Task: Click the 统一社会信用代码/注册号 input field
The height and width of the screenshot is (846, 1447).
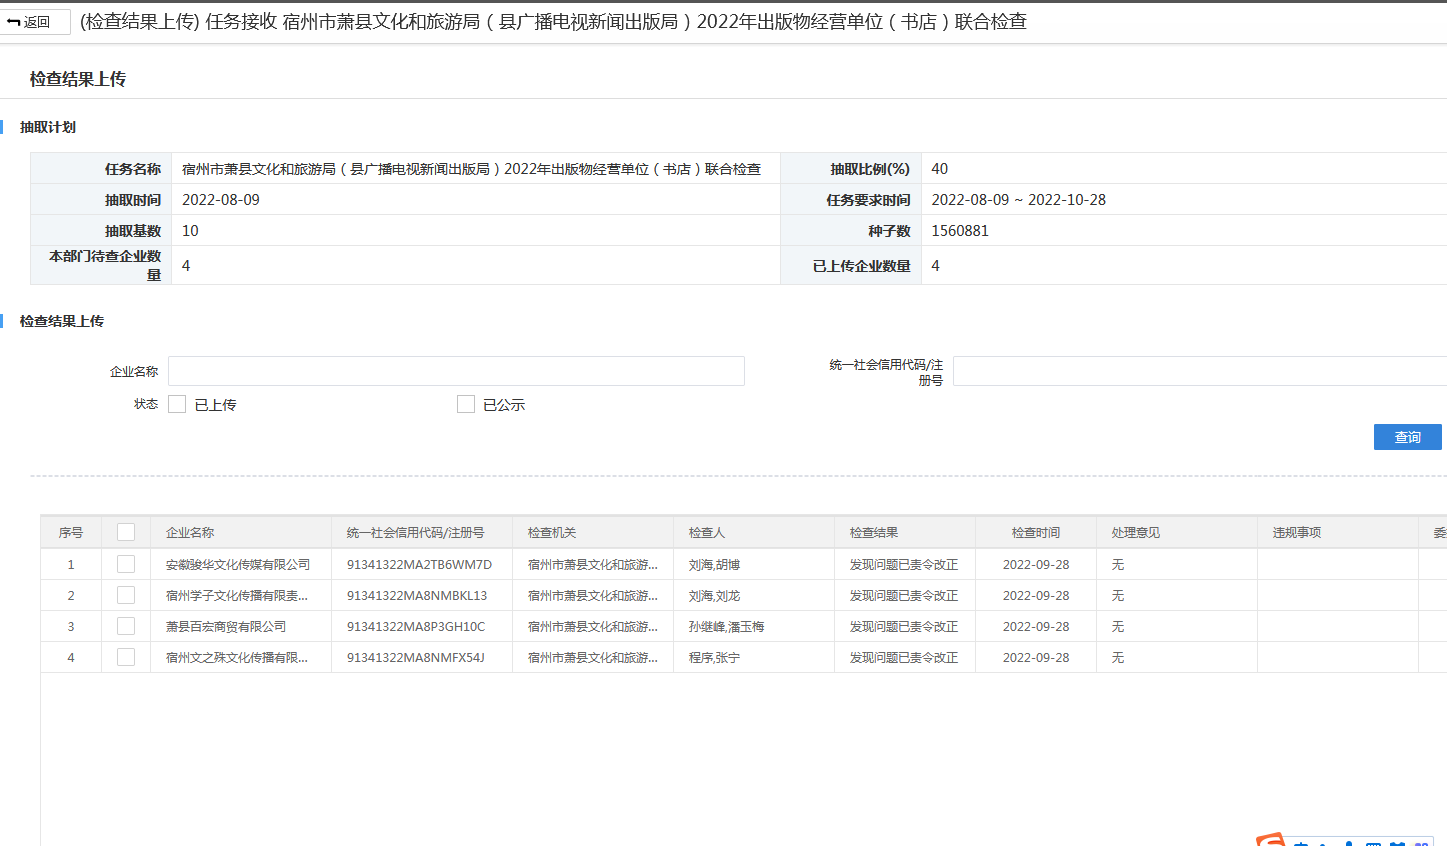Action: pos(1198,371)
